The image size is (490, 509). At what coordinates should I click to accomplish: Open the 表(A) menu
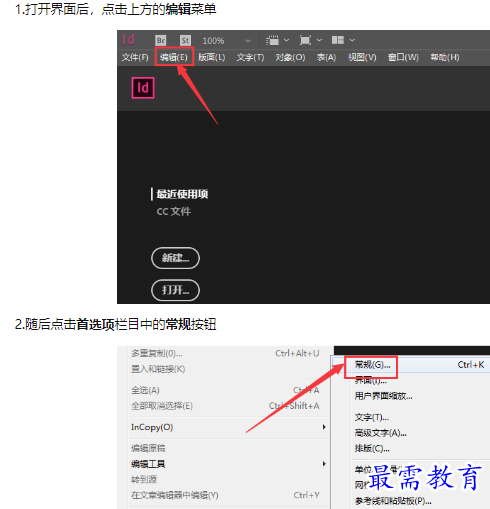[326, 57]
